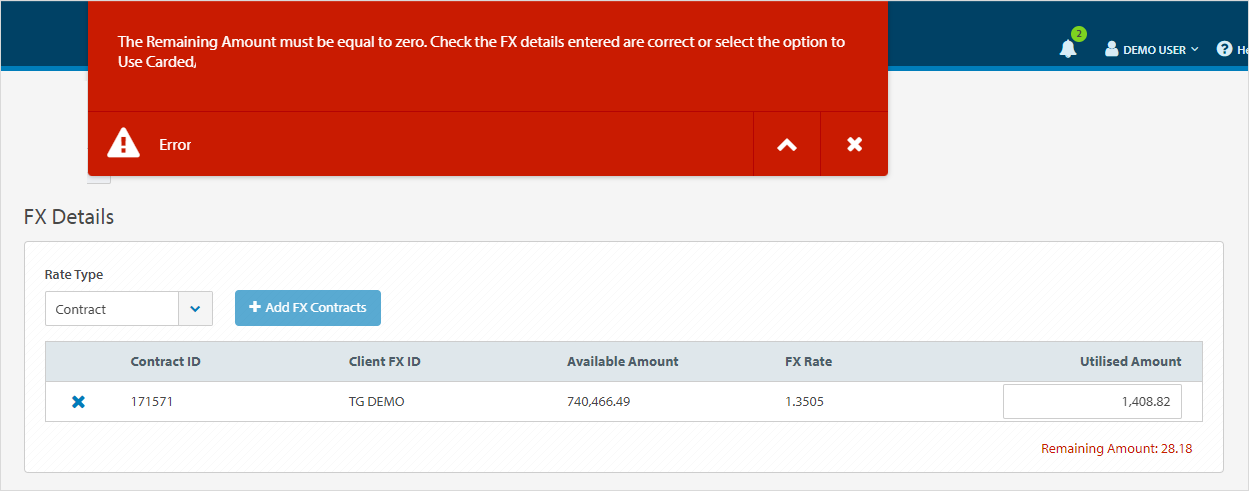Click the Help question mark icon
The height and width of the screenshot is (491, 1249).
(1224, 49)
